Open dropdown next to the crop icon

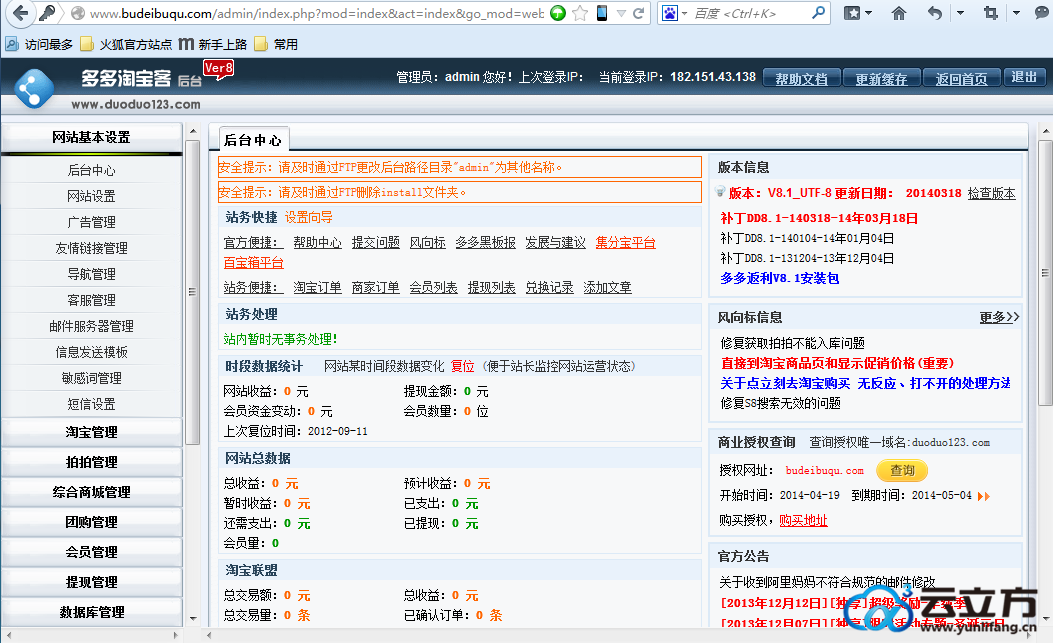pyautogui.click(x=1016, y=13)
